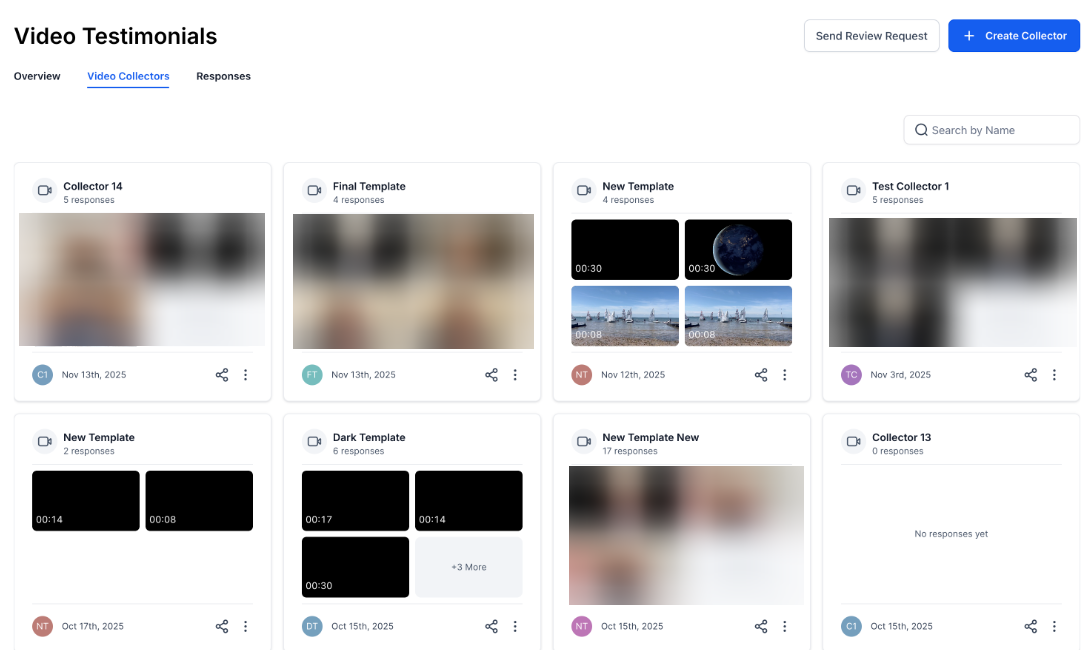
Task: Click the Search by Name field
Action: pyautogui.click(x=1000, y=130)
